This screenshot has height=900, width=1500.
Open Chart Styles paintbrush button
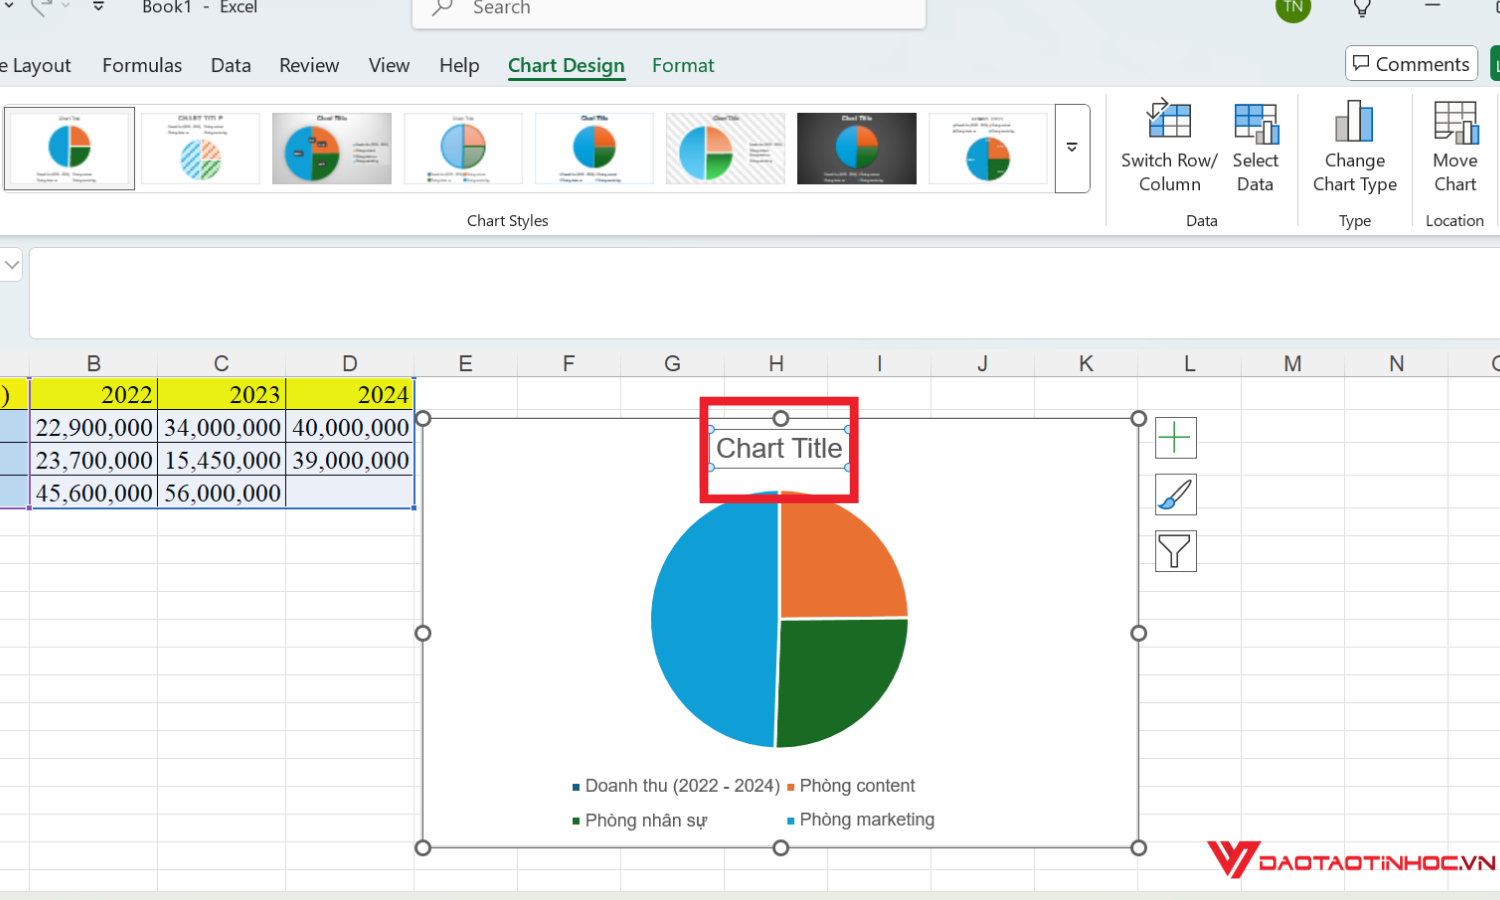[1175, 495]
